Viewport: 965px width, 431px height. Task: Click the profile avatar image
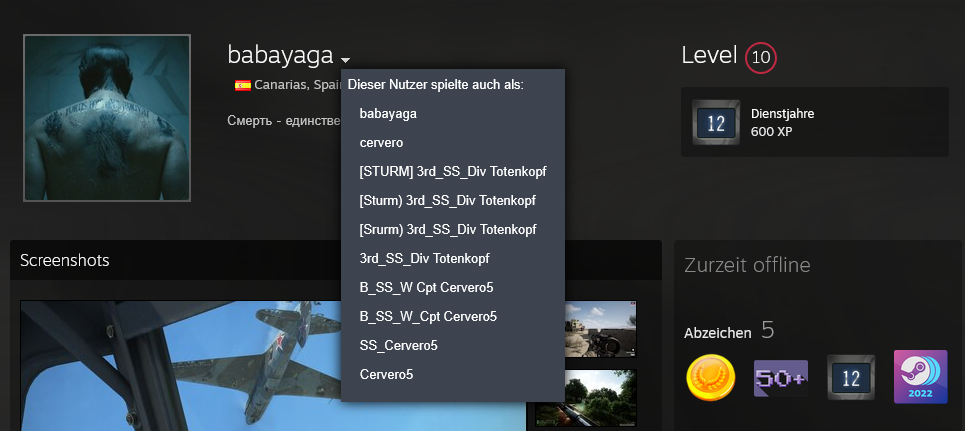click(107, 118)
